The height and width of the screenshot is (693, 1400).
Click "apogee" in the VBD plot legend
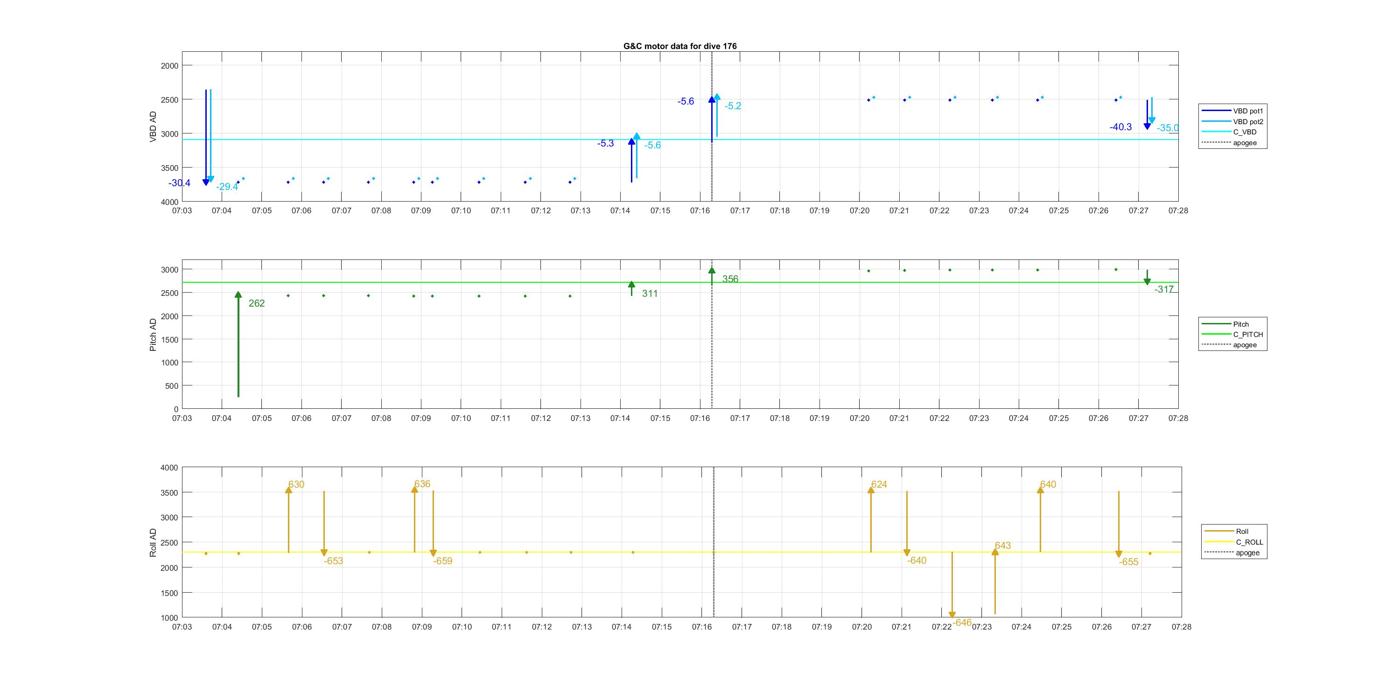pos(1229,143)
